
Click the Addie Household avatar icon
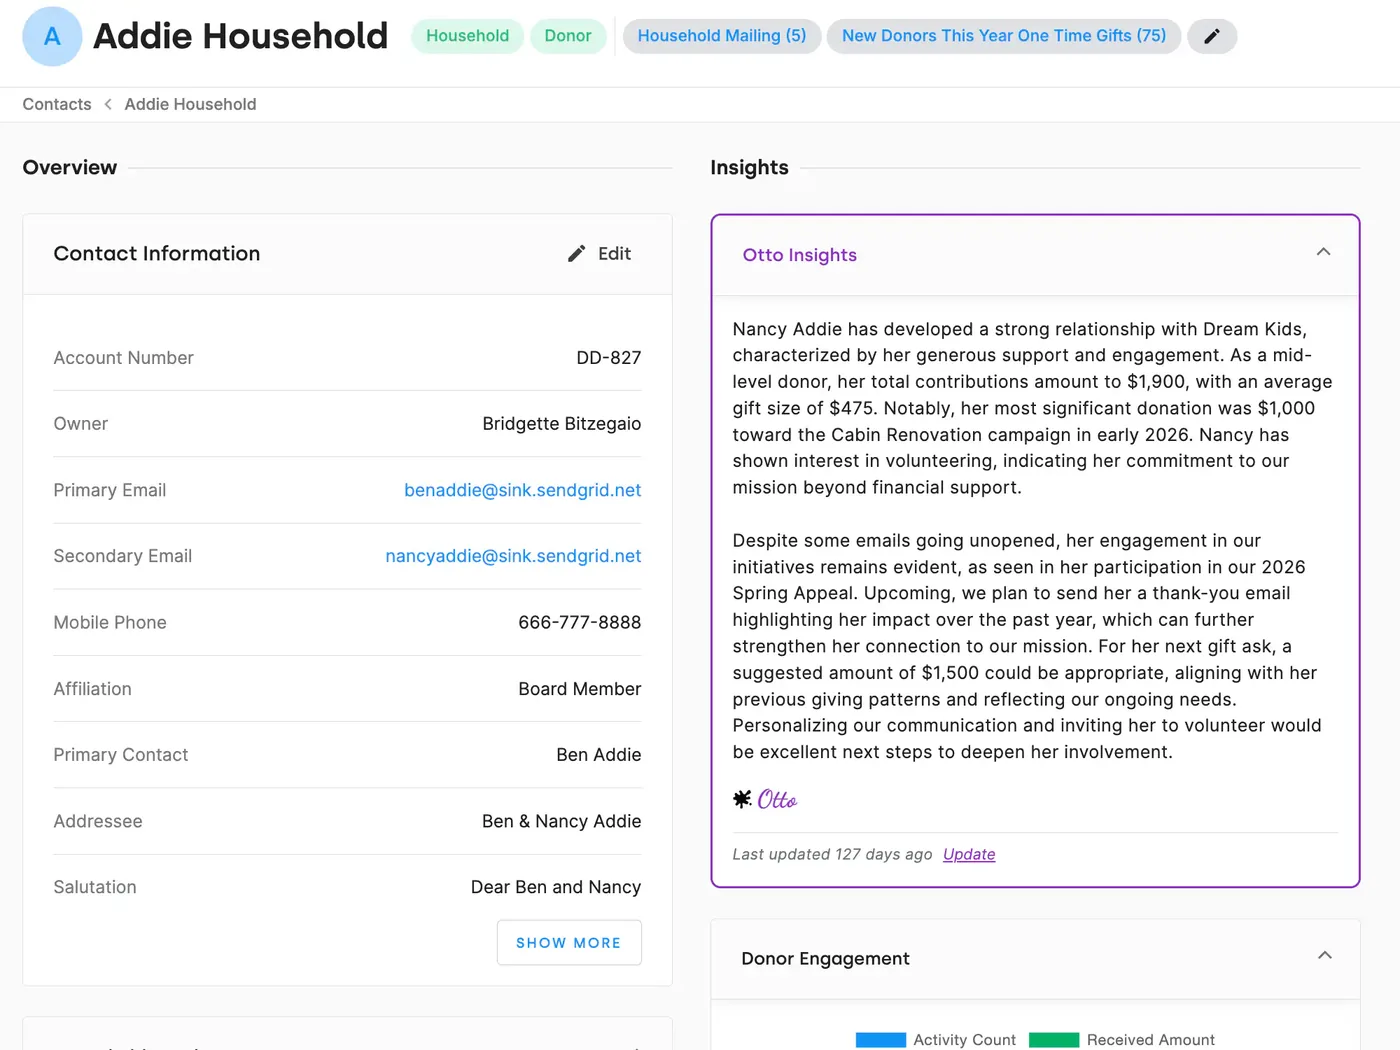[x=52, y=36]
